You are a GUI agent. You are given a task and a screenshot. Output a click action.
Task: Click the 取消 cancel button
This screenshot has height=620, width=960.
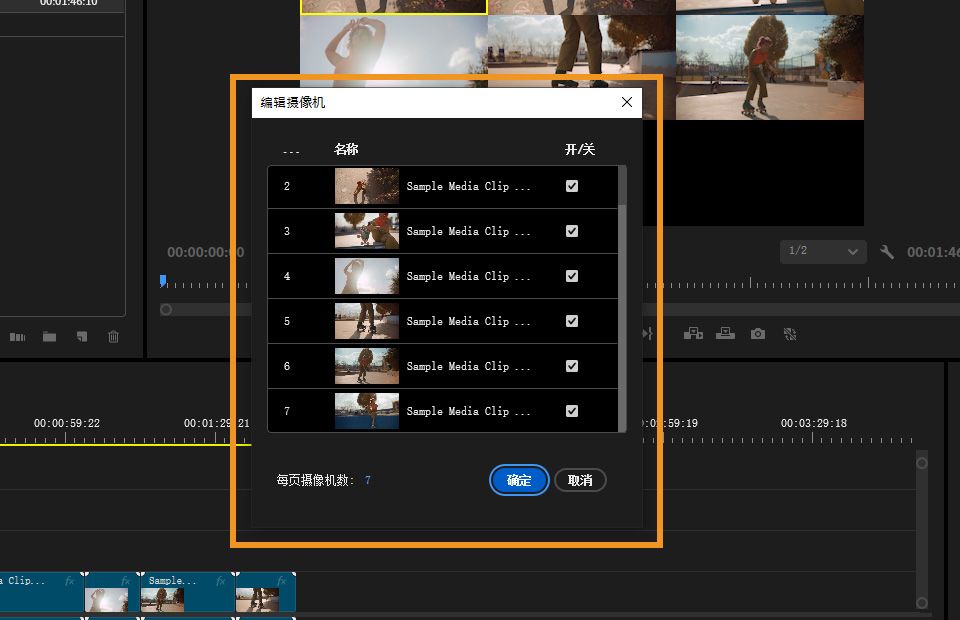[580, 480]
